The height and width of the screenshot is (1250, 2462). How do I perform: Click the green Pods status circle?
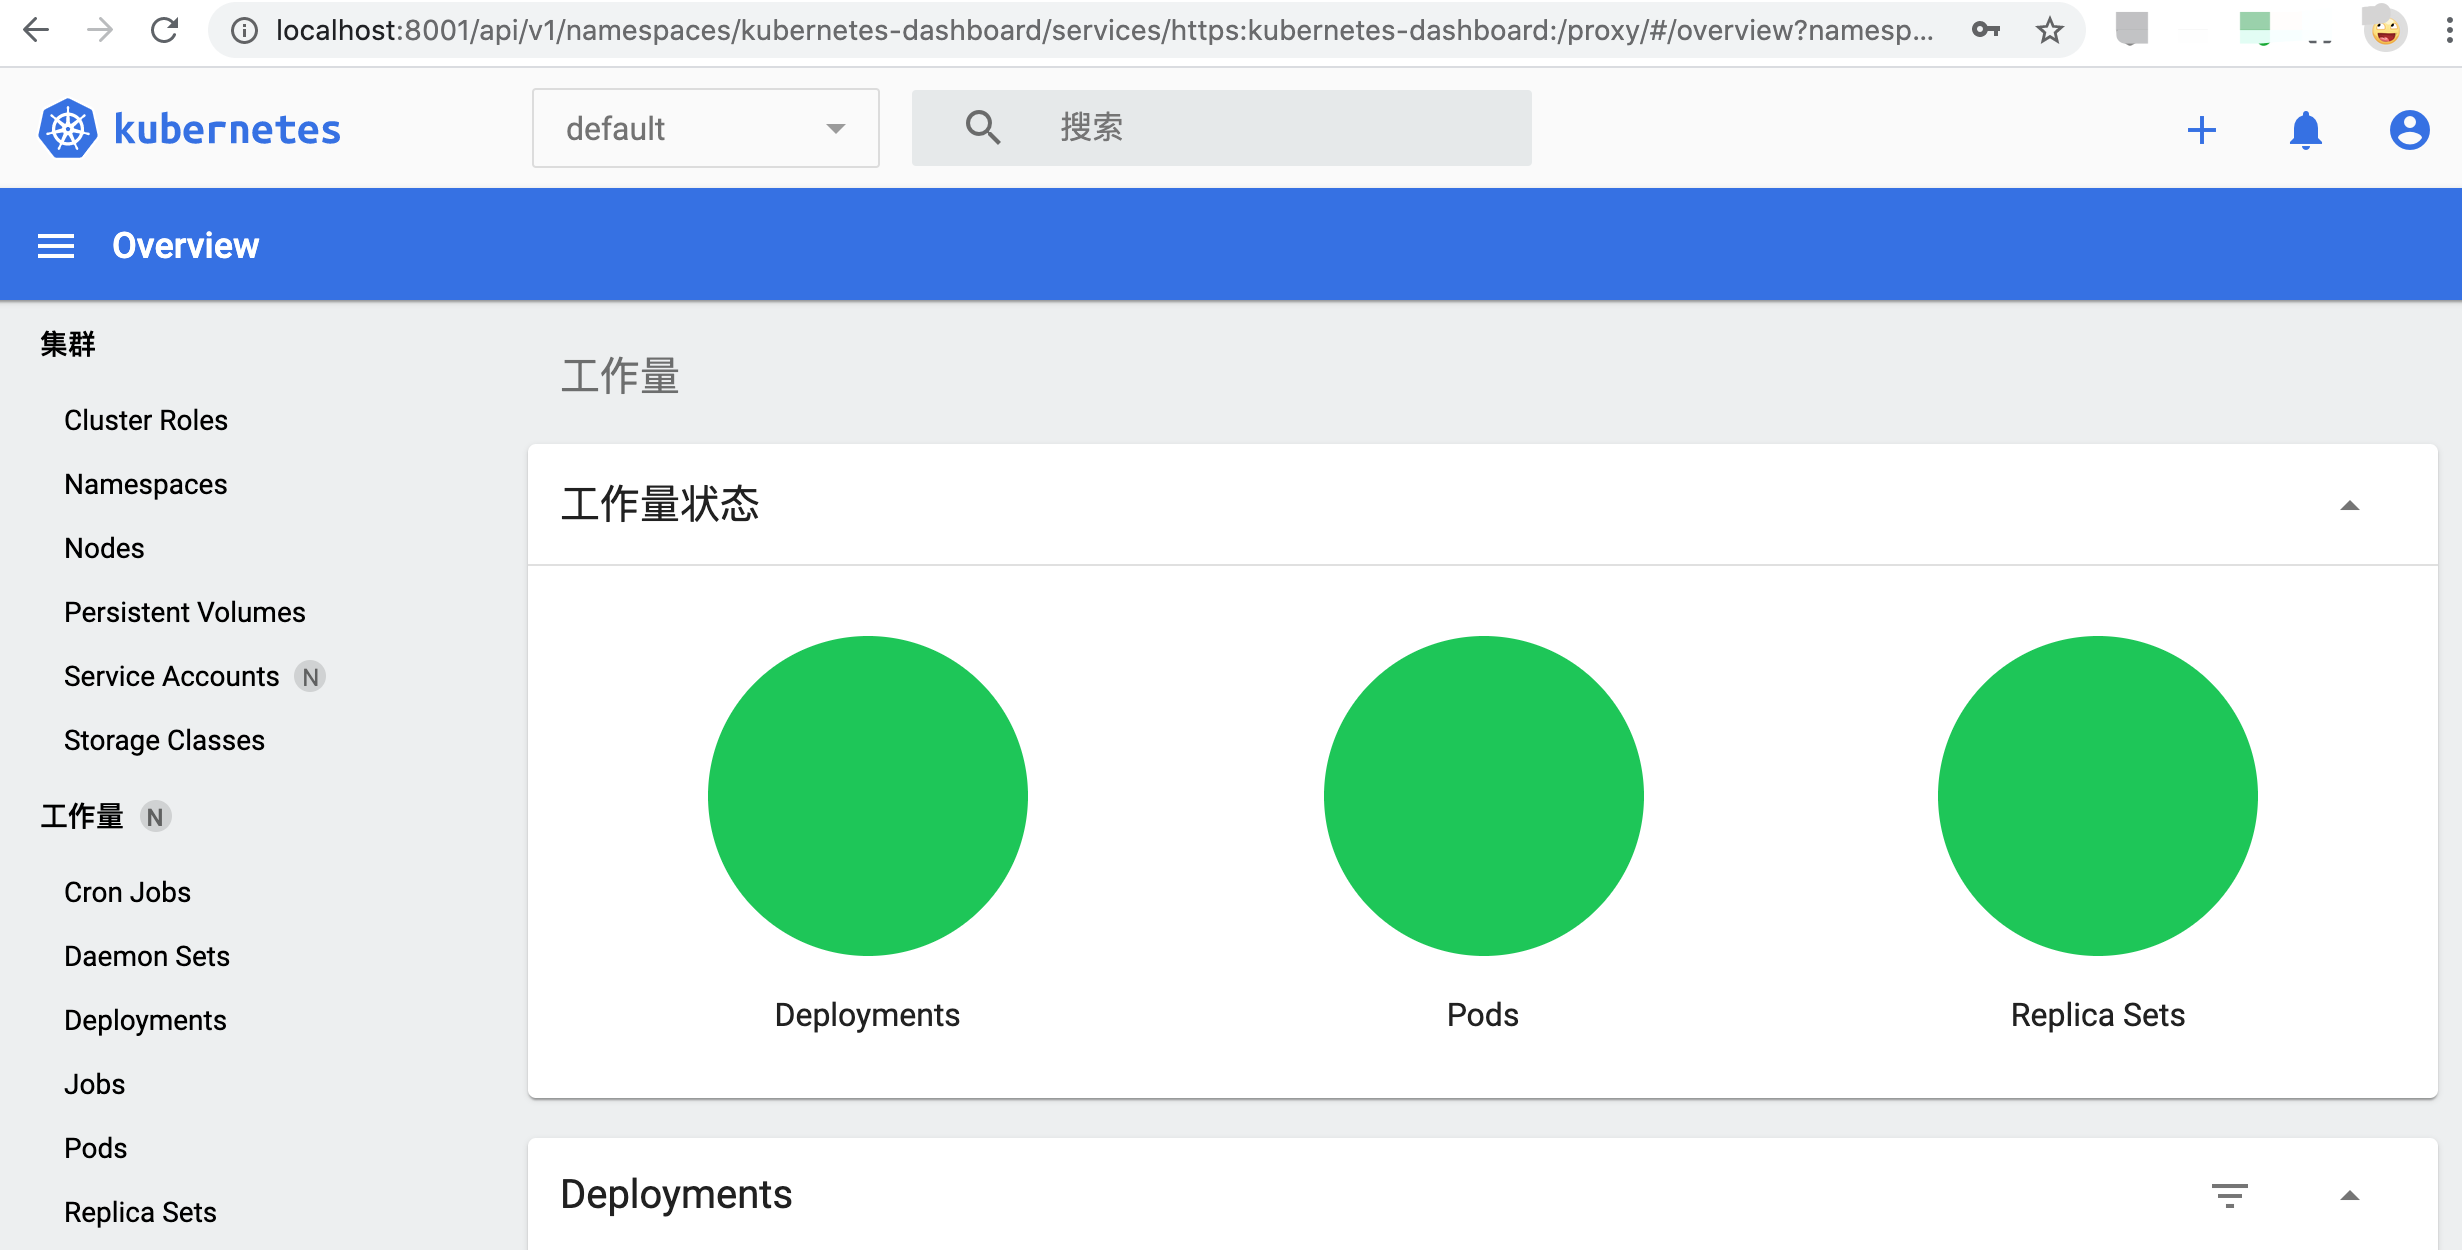pyautogui.click(x=1483, y=795)
